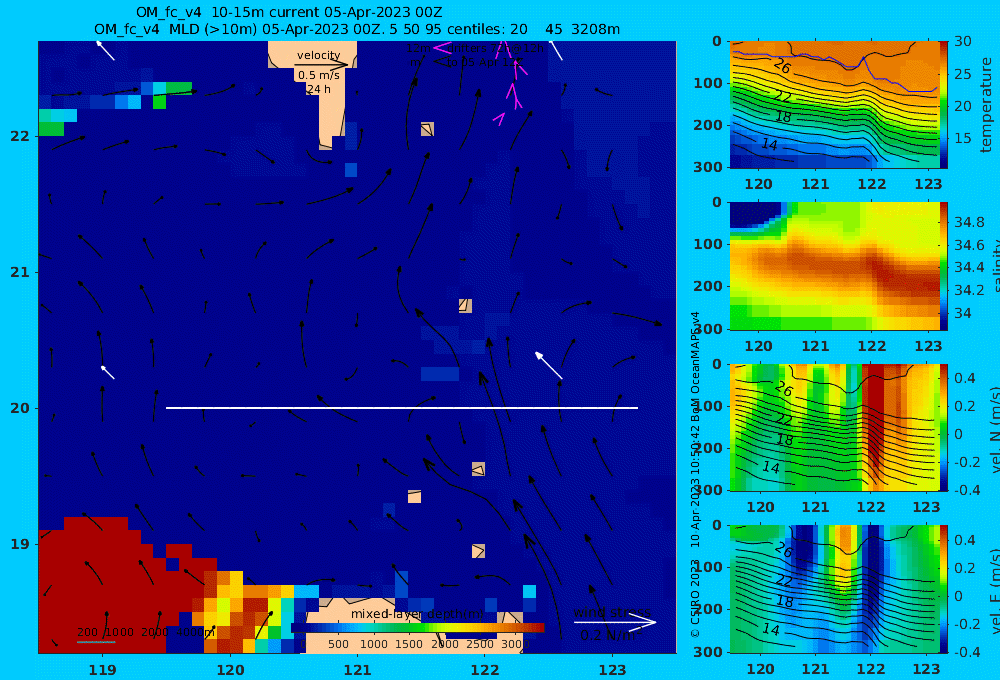Click the small island square near 22N
Image resolution: width=1000 pixels, height=680 pixels.
[427, 129]
